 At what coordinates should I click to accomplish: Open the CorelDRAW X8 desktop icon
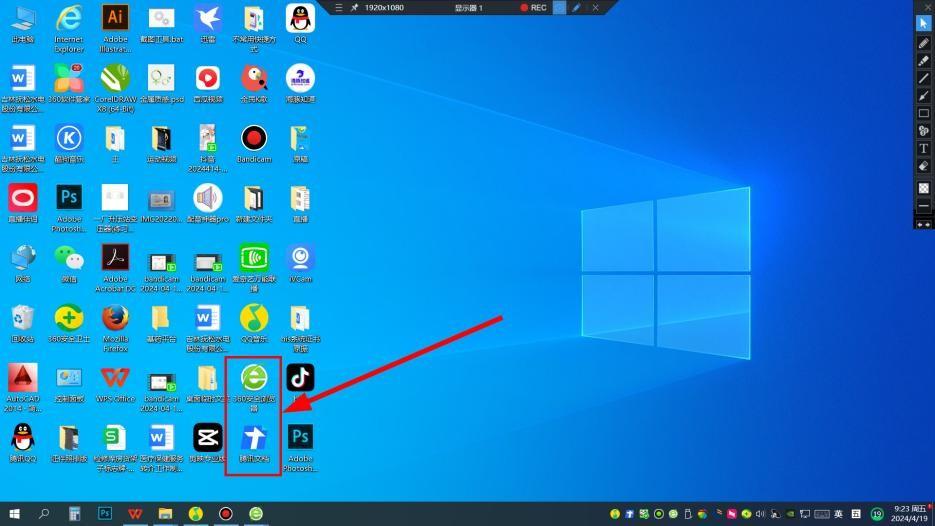tap(115, 78)
